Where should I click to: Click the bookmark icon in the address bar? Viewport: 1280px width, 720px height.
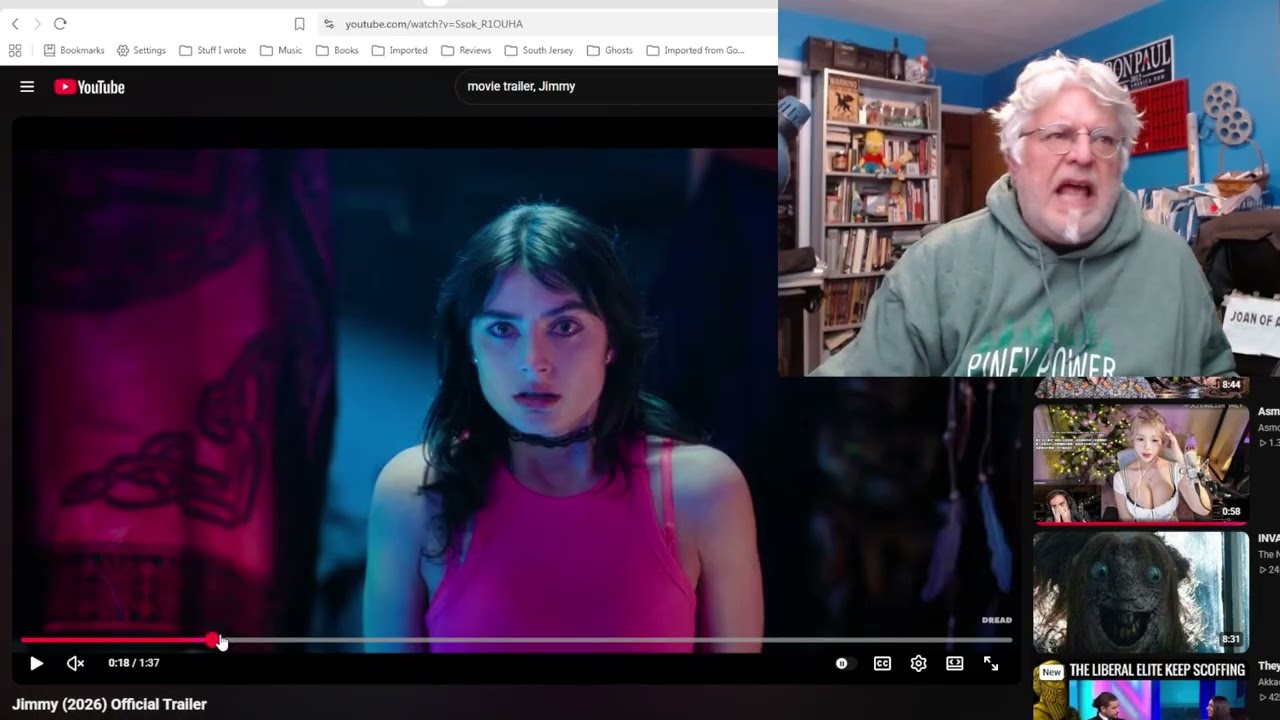(299, 24)
